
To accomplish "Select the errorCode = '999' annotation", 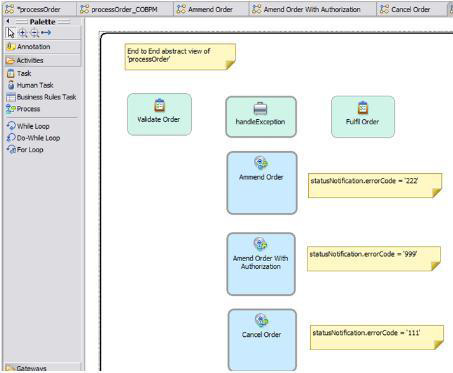I will 374,259.
